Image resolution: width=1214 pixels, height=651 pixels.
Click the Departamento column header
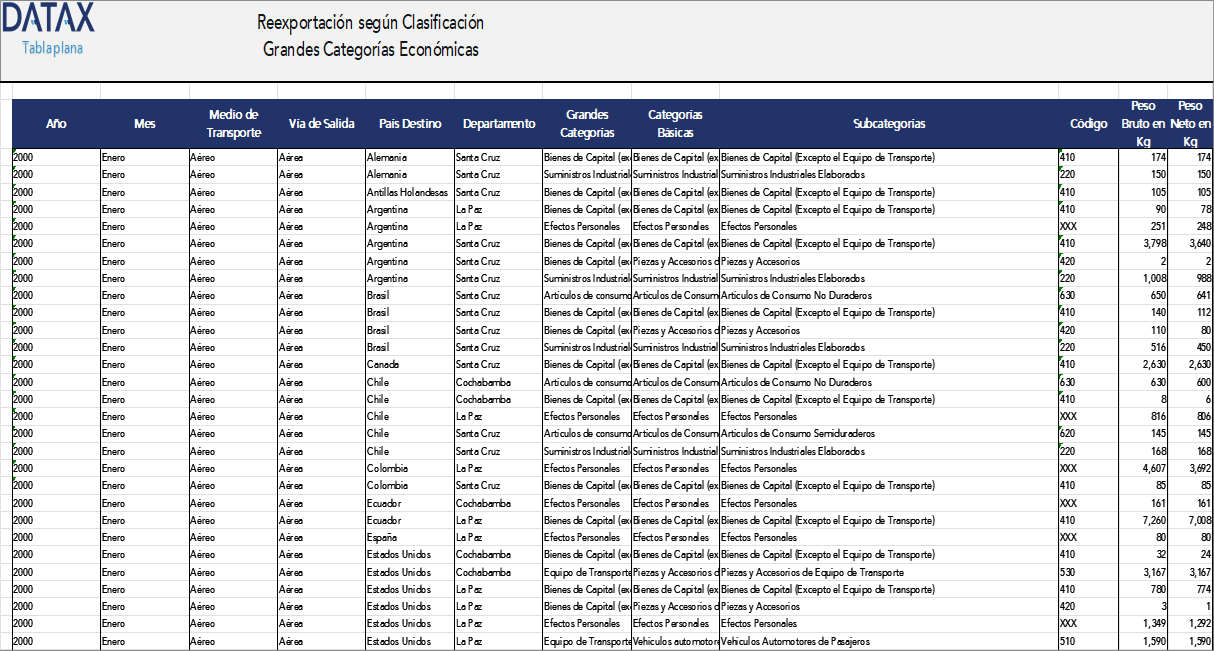click(499, 124)
